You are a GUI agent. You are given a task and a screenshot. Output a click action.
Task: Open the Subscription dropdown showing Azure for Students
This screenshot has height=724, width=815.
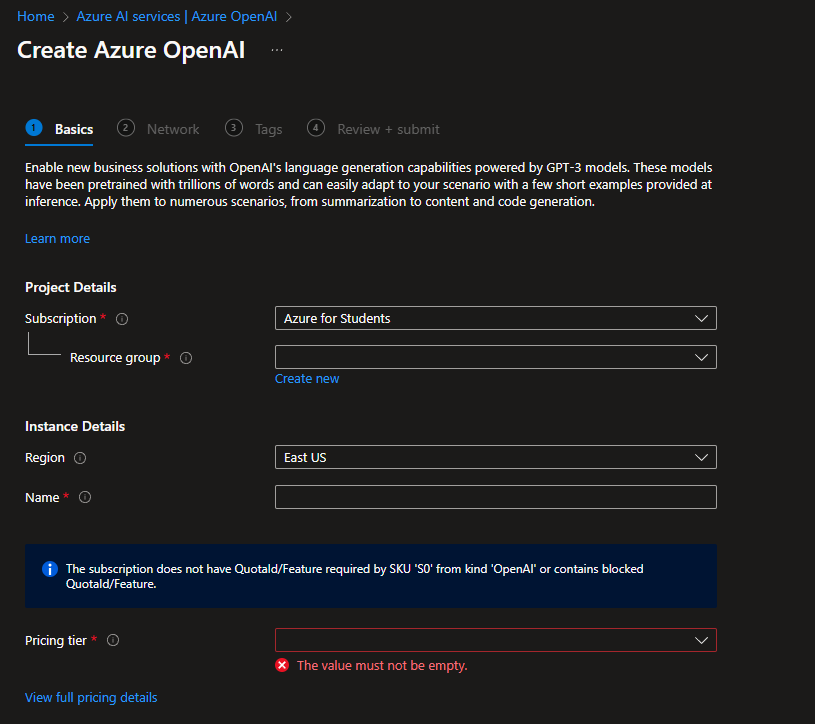[495, 318]
